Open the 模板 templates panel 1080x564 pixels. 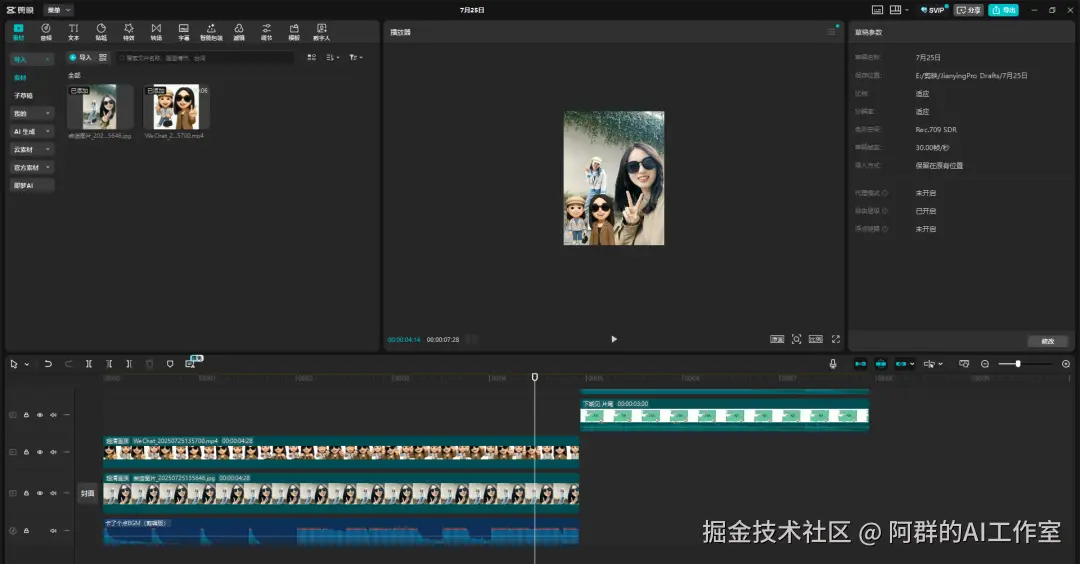[294, 32]
